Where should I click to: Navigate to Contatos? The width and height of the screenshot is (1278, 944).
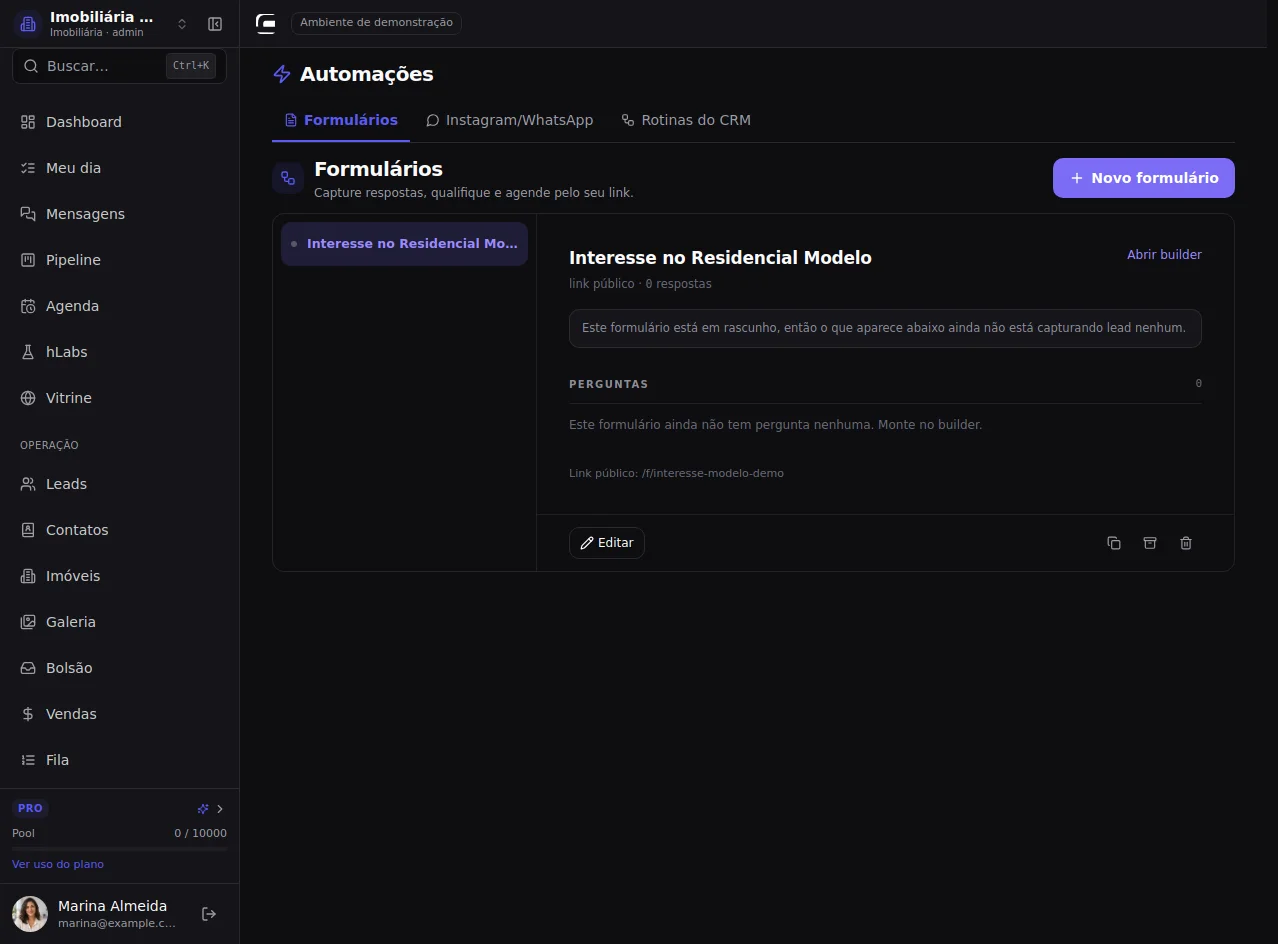click(x=120, y=530)
